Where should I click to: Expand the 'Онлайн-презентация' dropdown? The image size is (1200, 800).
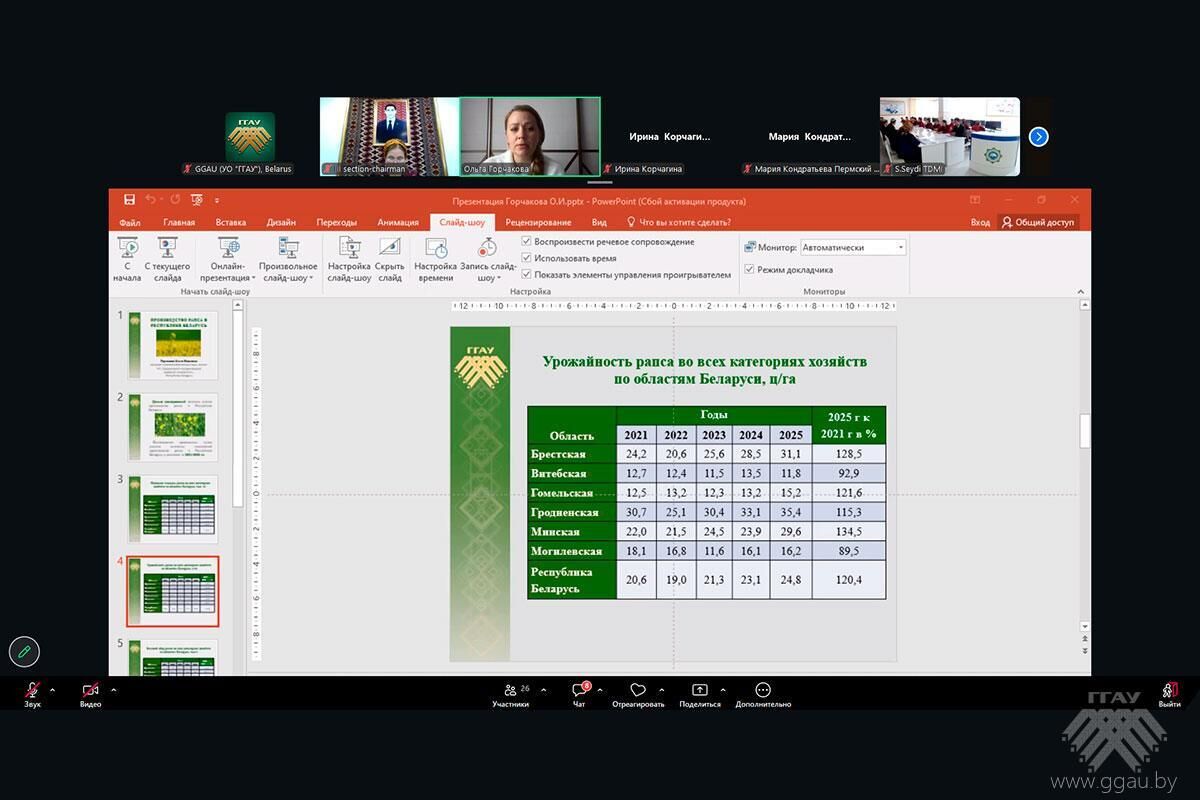click(x=228, y=278)
